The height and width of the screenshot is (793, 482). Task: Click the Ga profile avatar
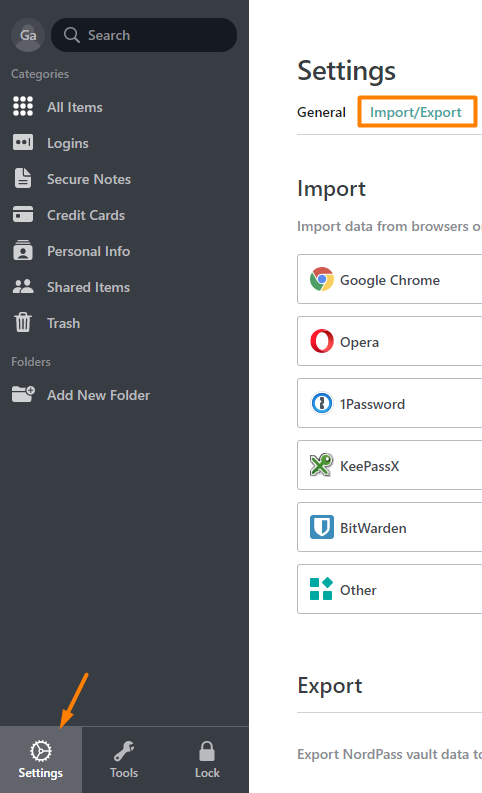click(28, 35)
